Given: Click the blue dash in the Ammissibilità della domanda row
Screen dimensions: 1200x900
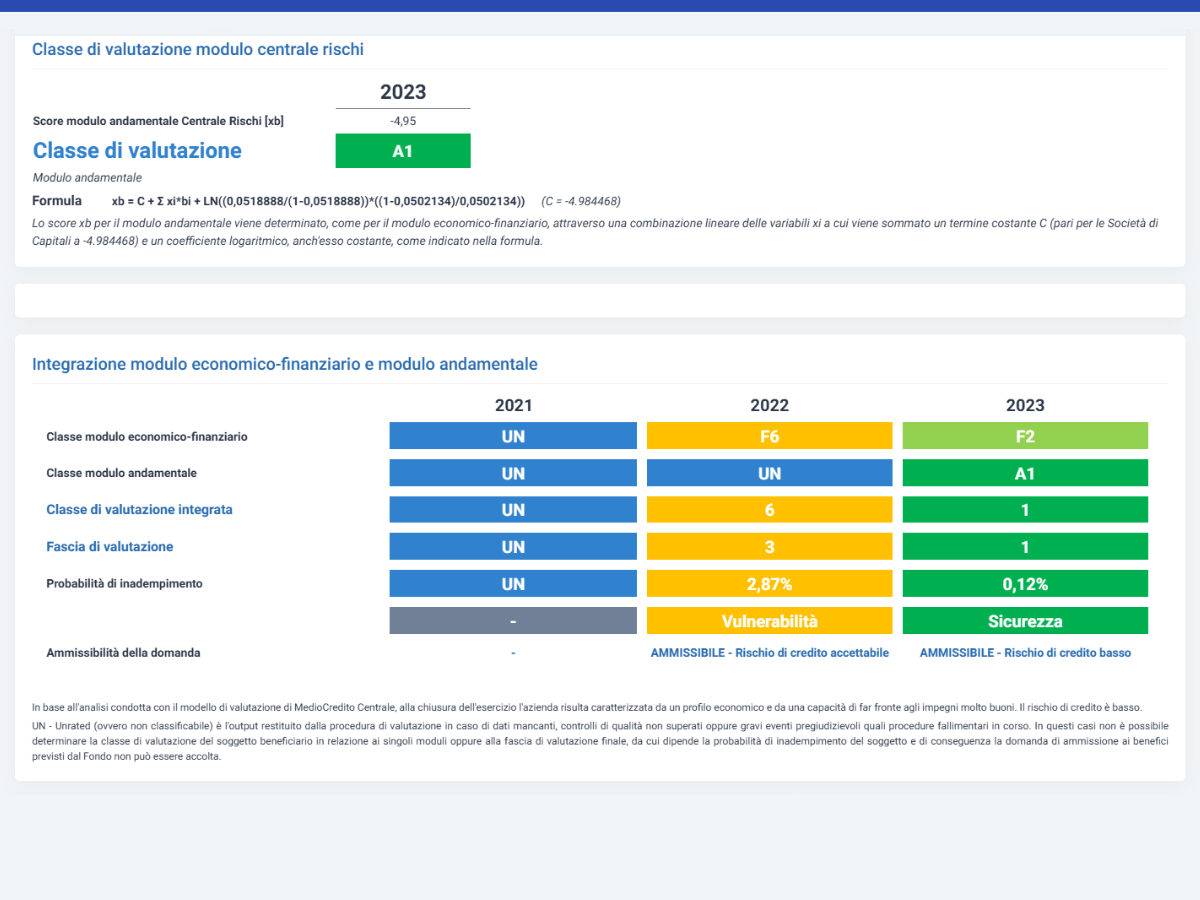Looking at the screenshot, I should (513, 653).
